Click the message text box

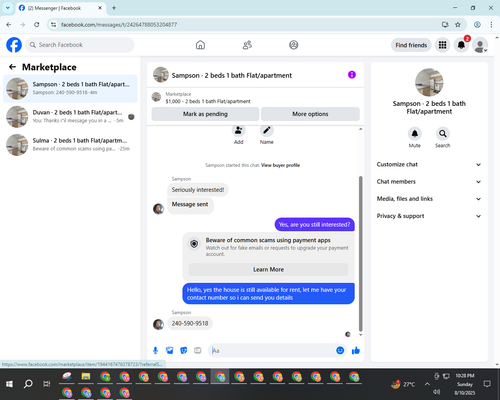(x=273, y=350)
